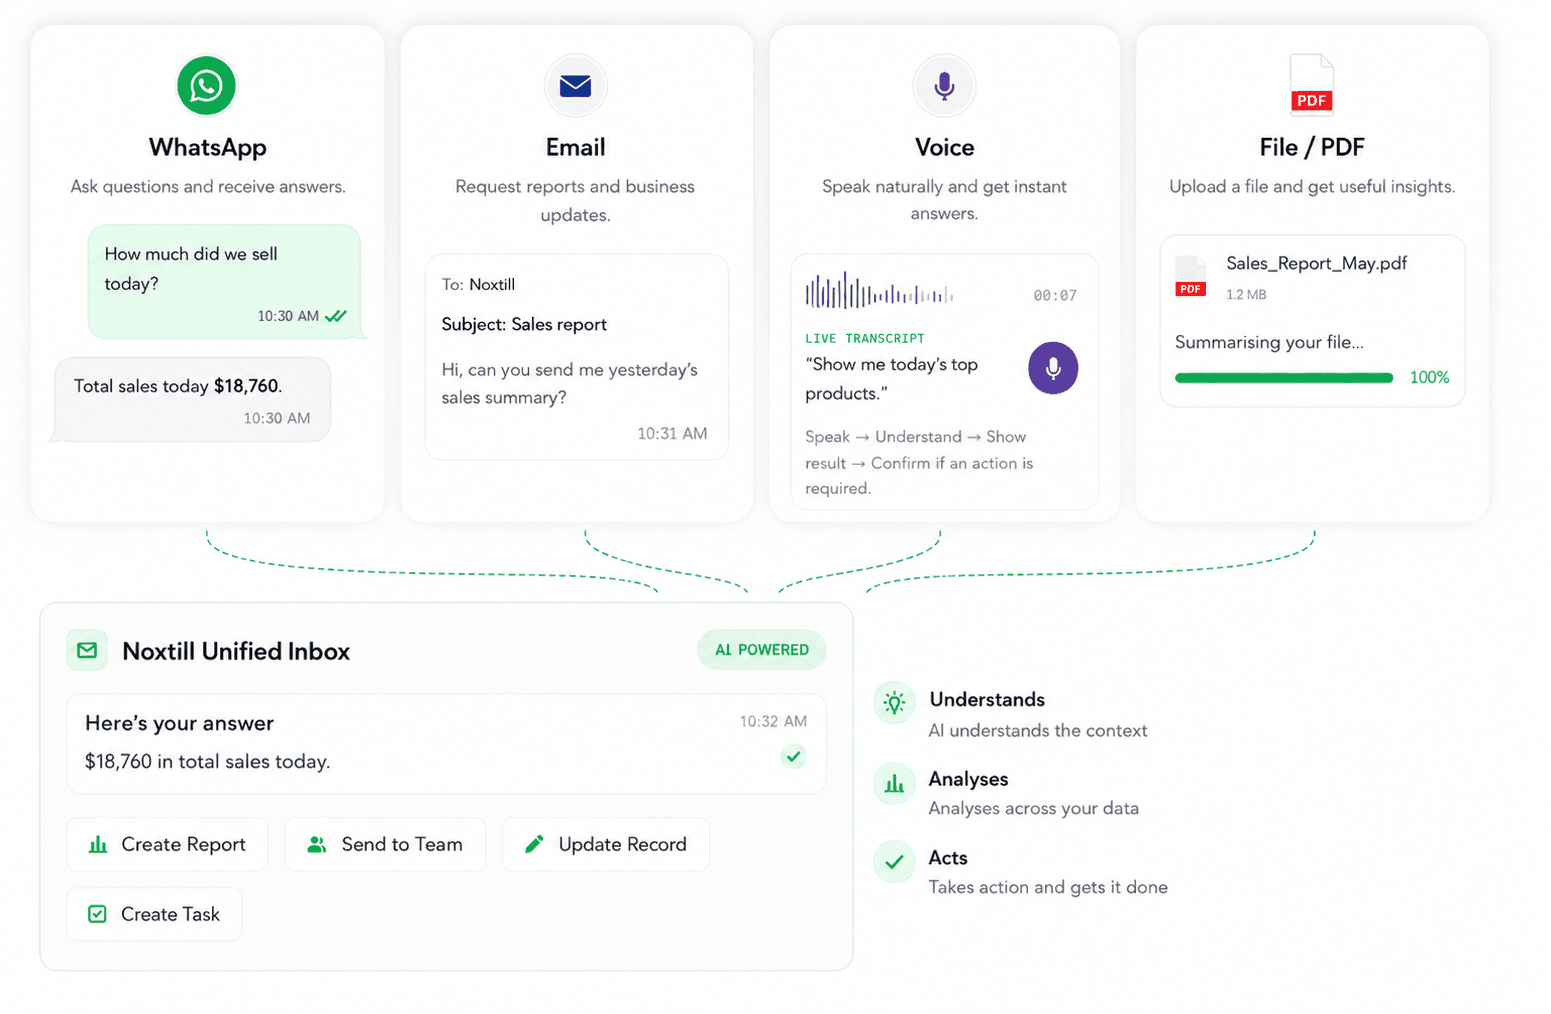Screen dimensions: 1551x1014
Task: Click the 'To: Noxtill' email field
Action: [x=478, y=285]
